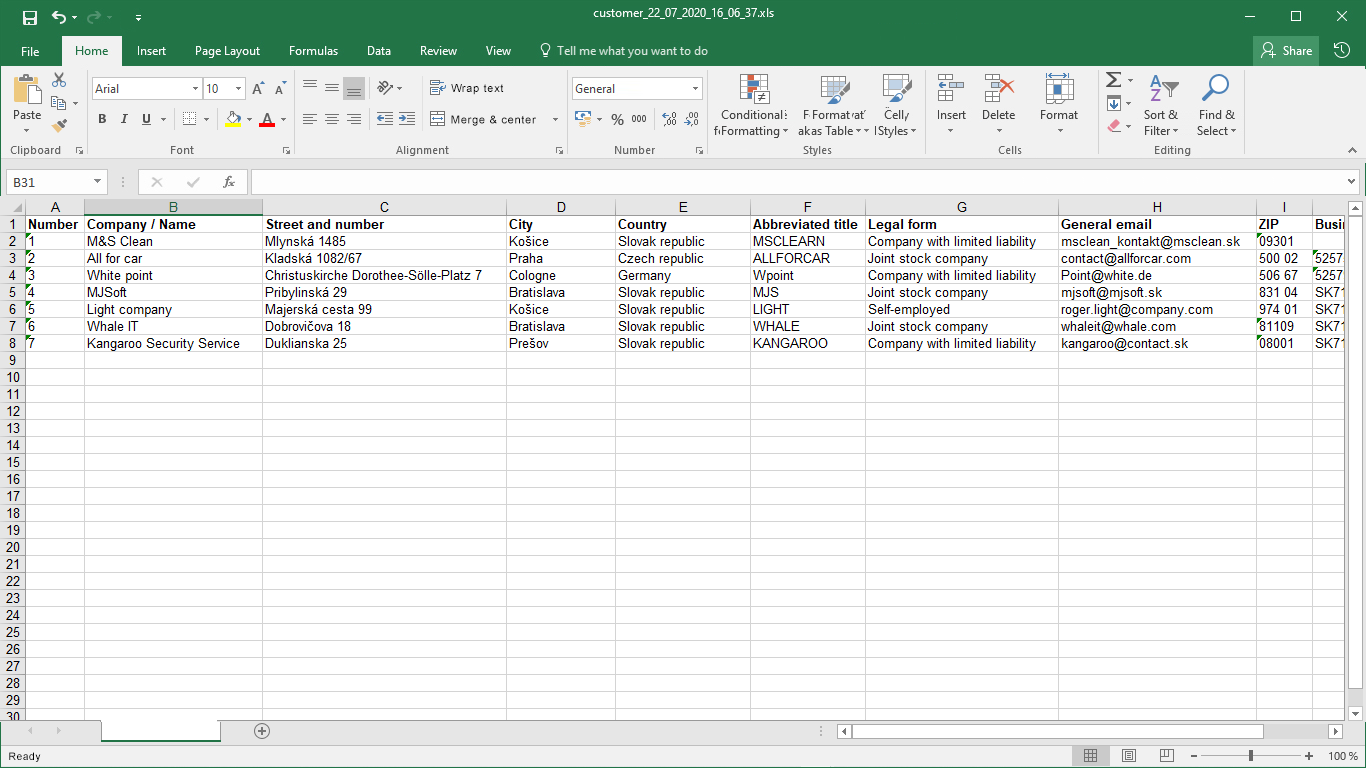Open Sort & Filter icon

coord(1162,89)
